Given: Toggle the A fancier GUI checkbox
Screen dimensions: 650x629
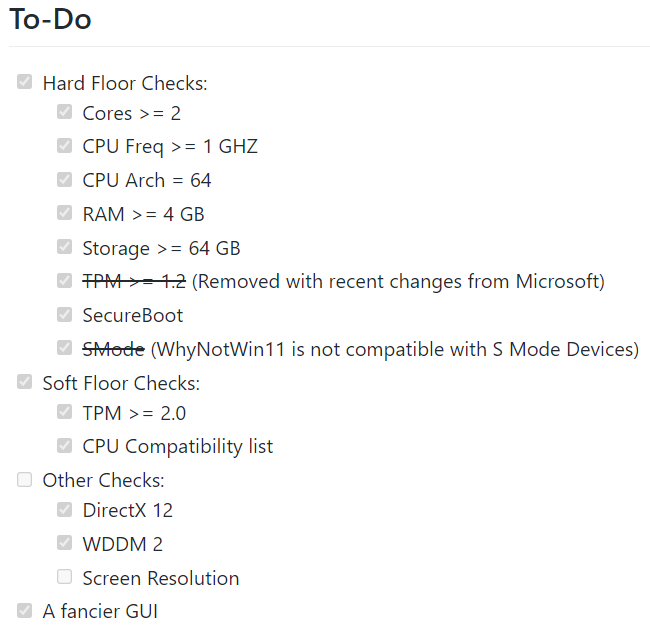Looking at the screenshot, I should click(x=25, y=610).
